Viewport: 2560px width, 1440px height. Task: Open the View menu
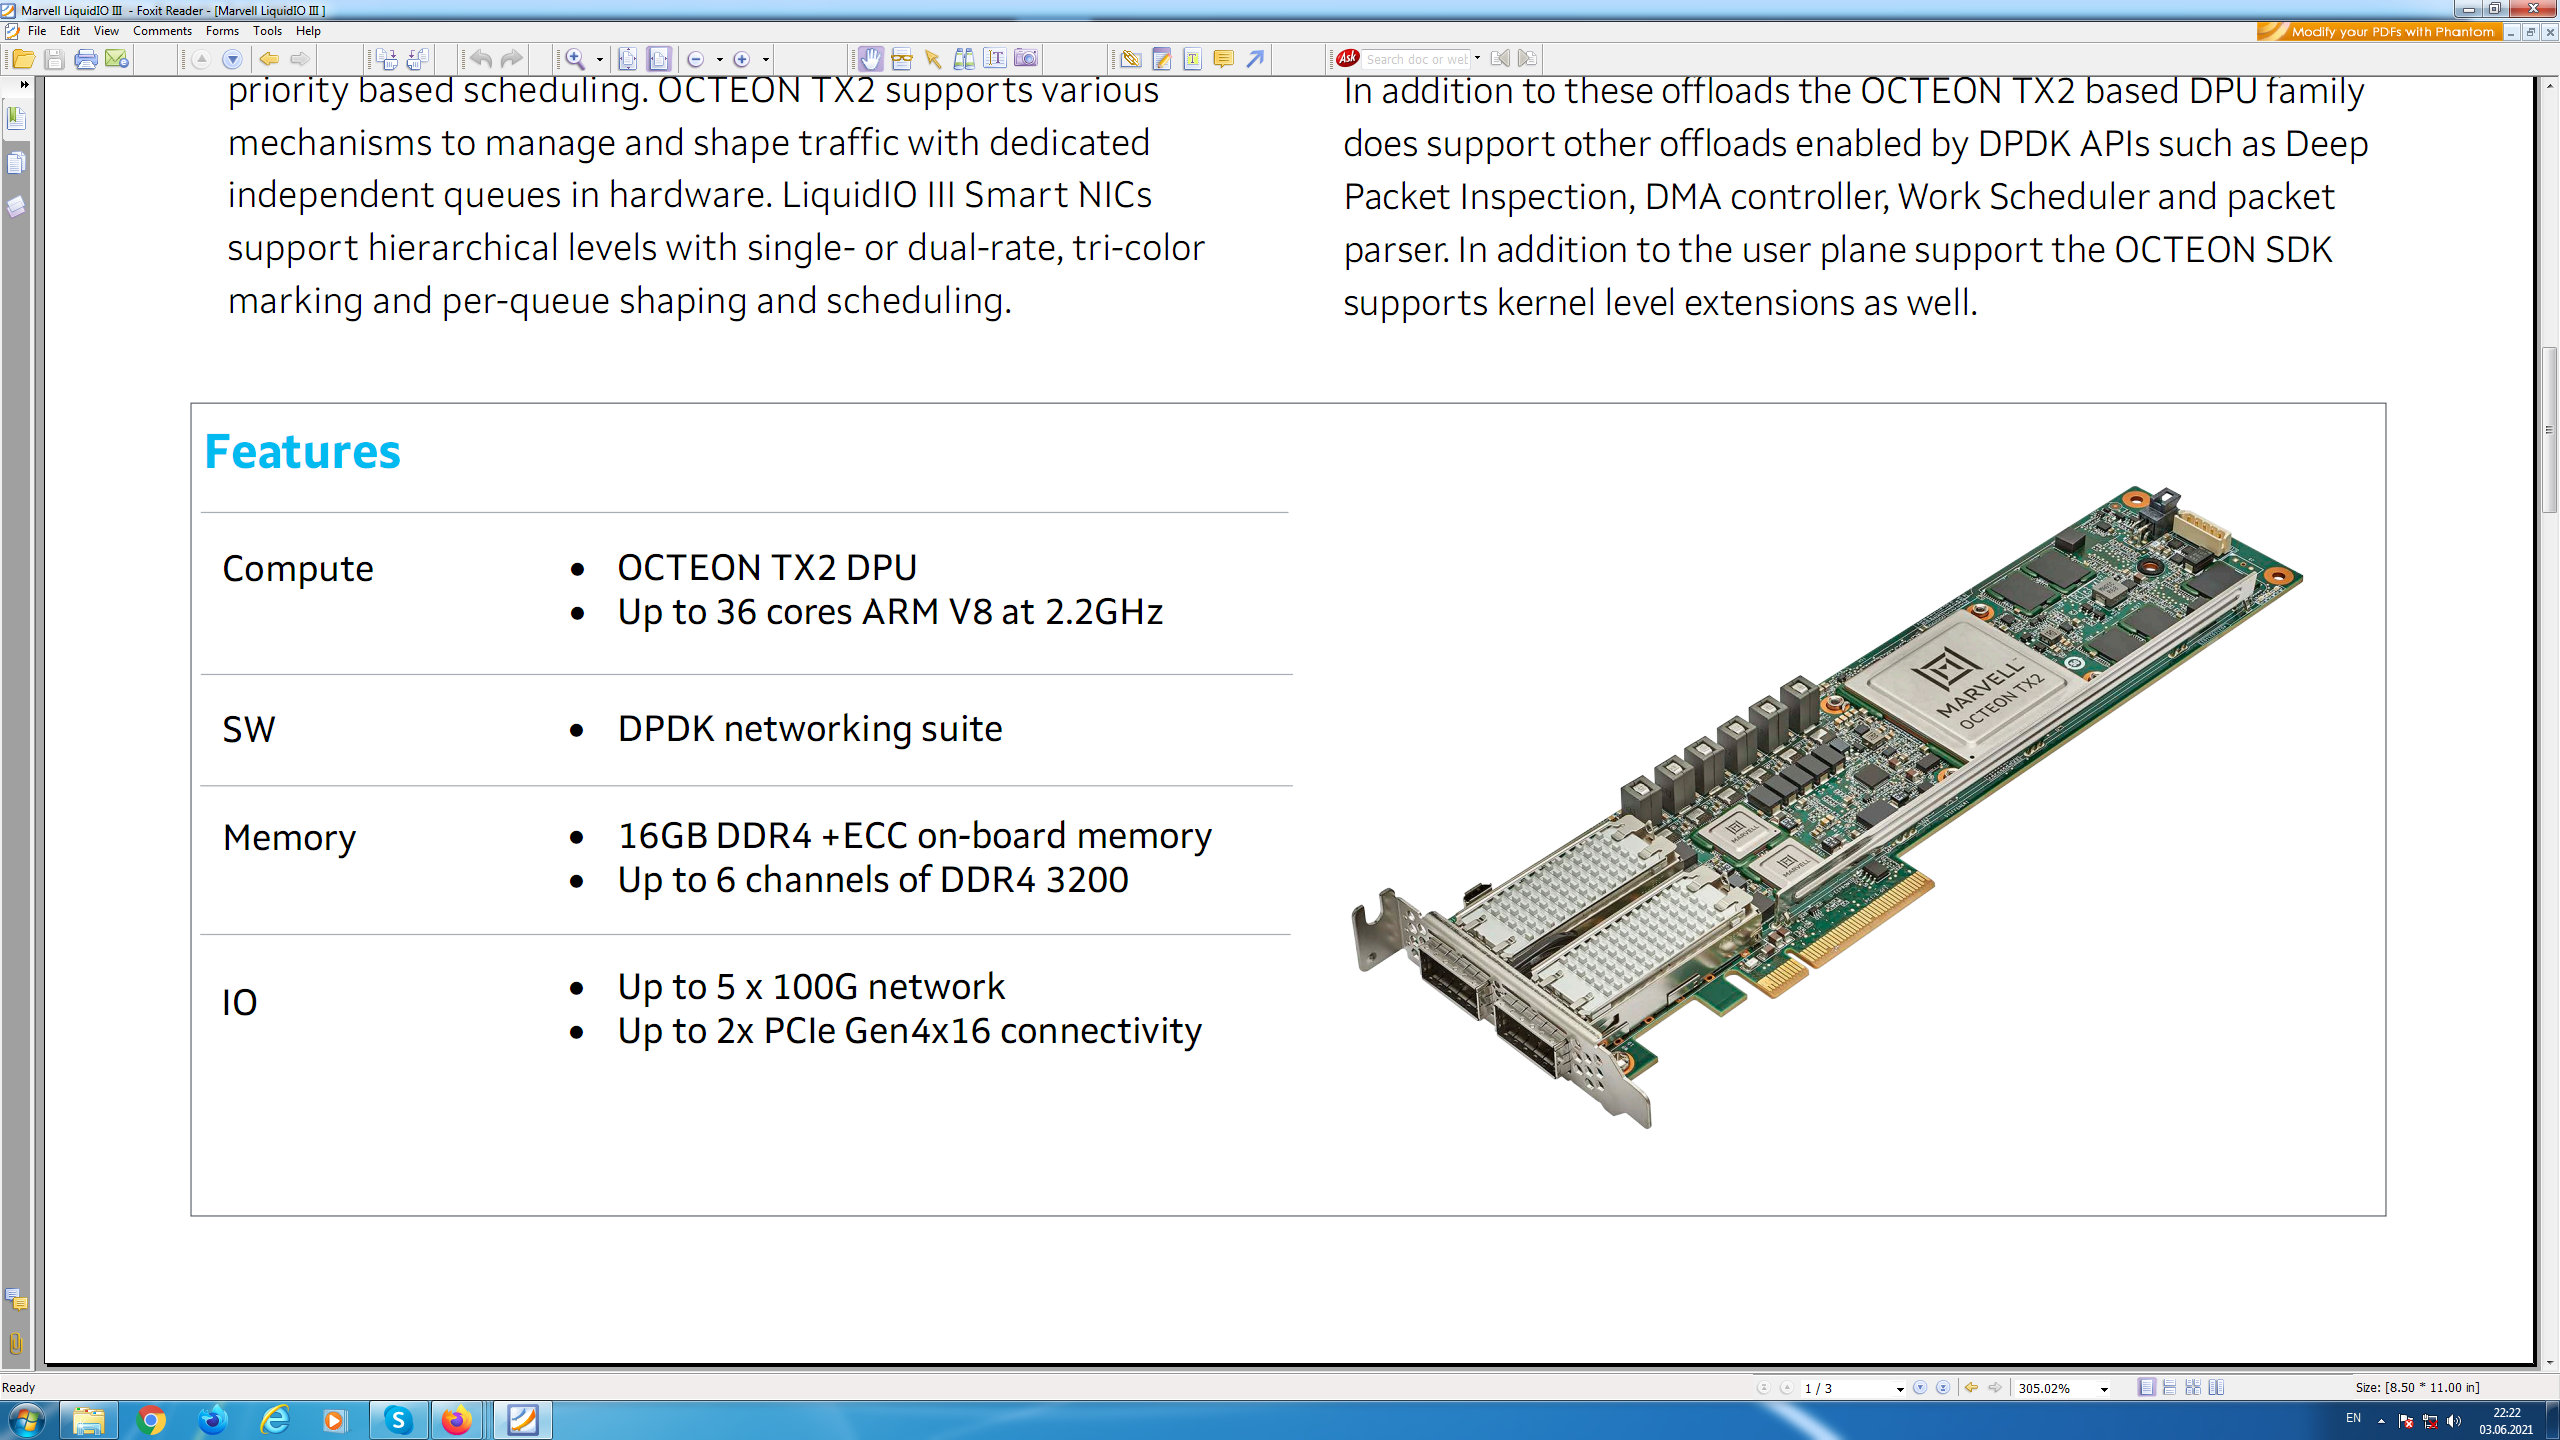(x=106, y=31)
